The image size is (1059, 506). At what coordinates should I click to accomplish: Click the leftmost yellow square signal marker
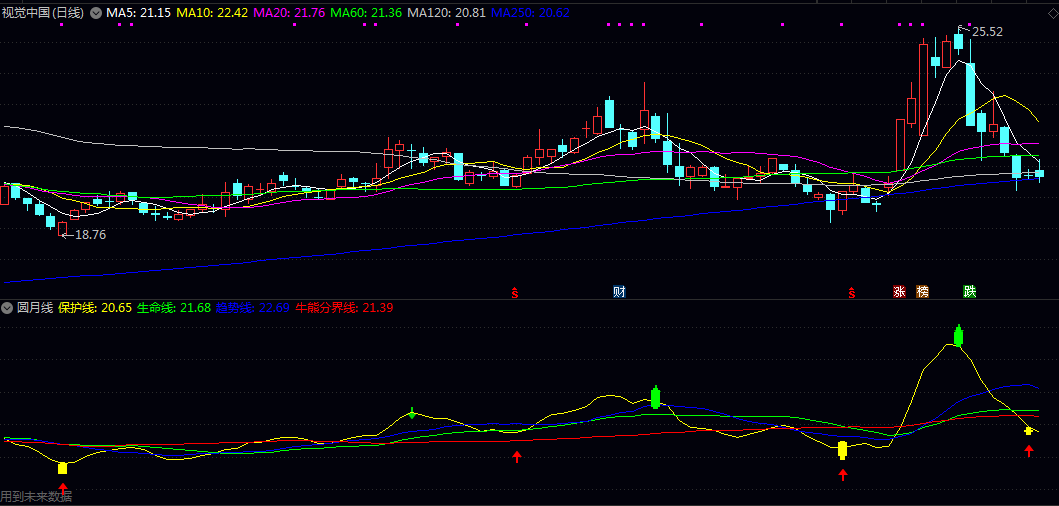pyautogui.click(x=62, y=468)
